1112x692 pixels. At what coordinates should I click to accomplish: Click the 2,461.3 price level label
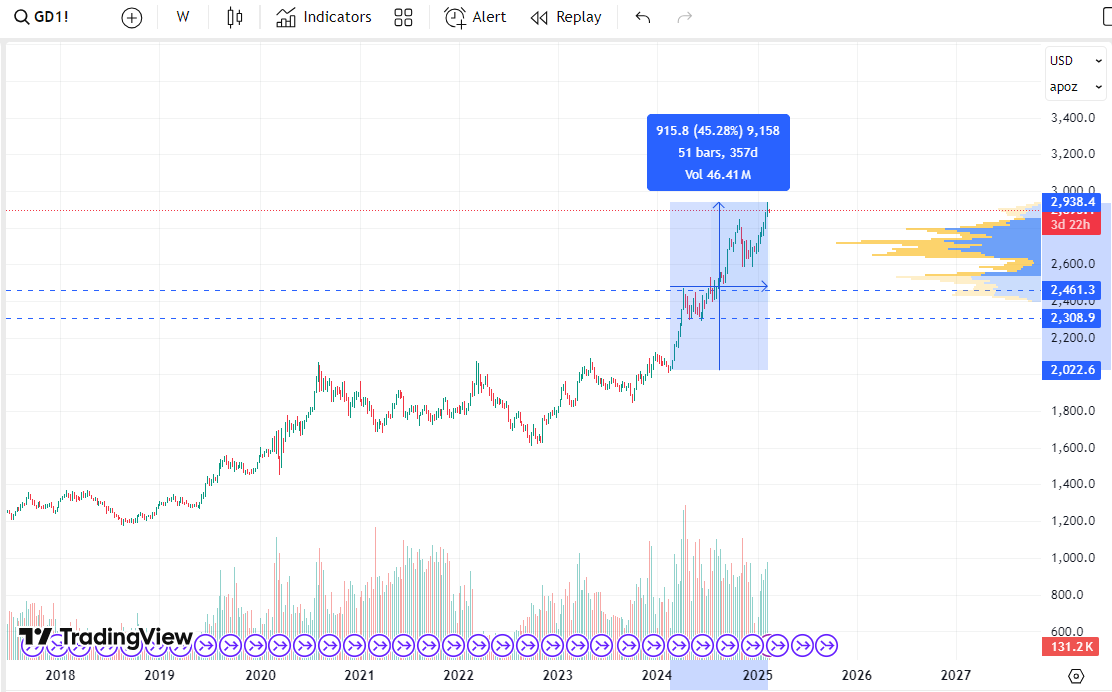(x=1071, y=290)
